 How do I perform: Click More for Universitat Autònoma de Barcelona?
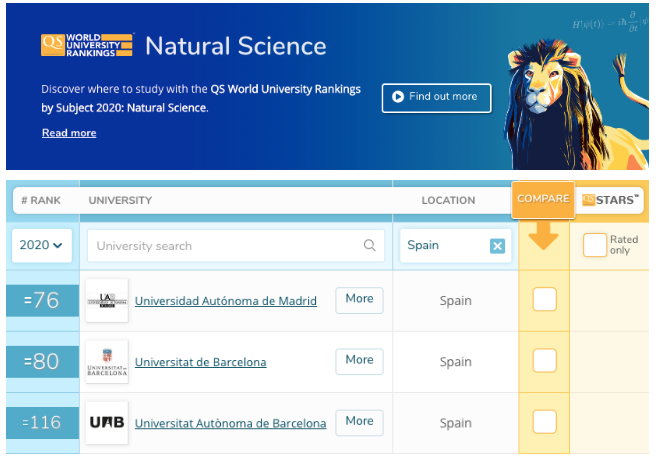(x=359, y=422)
